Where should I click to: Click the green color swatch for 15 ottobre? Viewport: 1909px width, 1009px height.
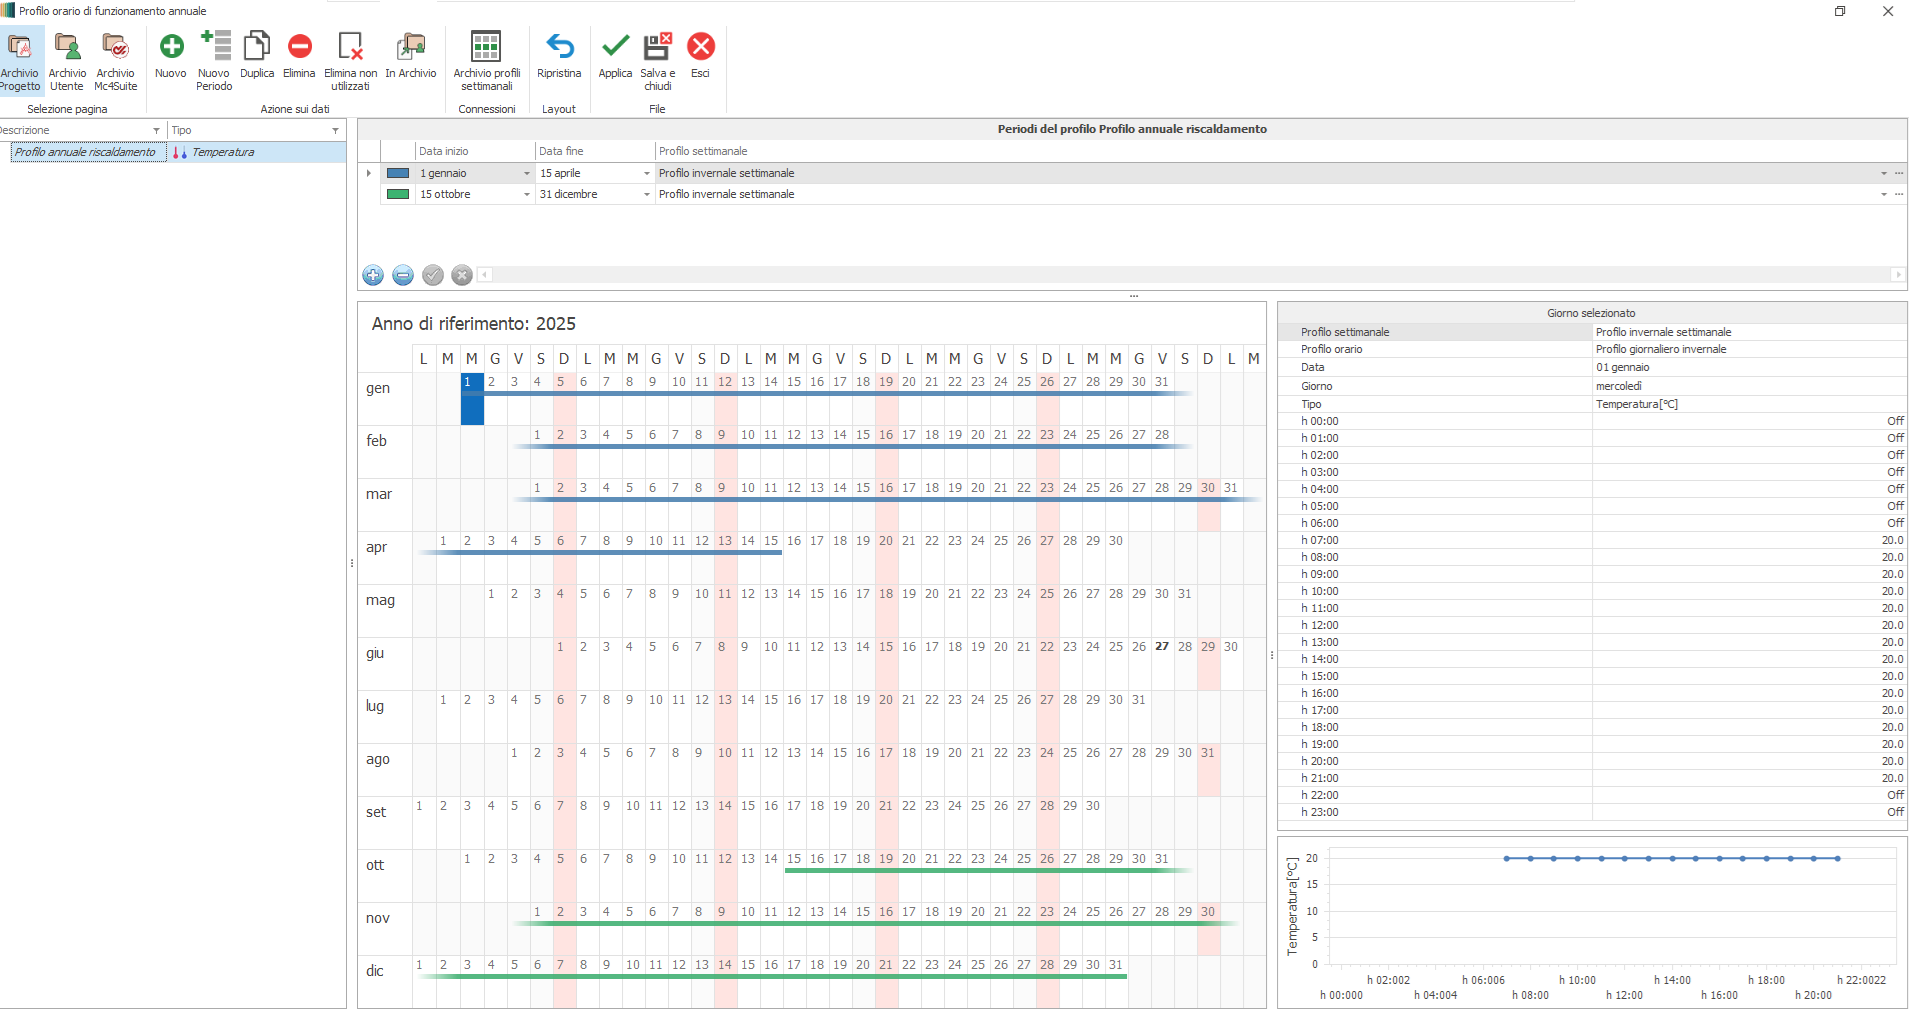point(398,195)
